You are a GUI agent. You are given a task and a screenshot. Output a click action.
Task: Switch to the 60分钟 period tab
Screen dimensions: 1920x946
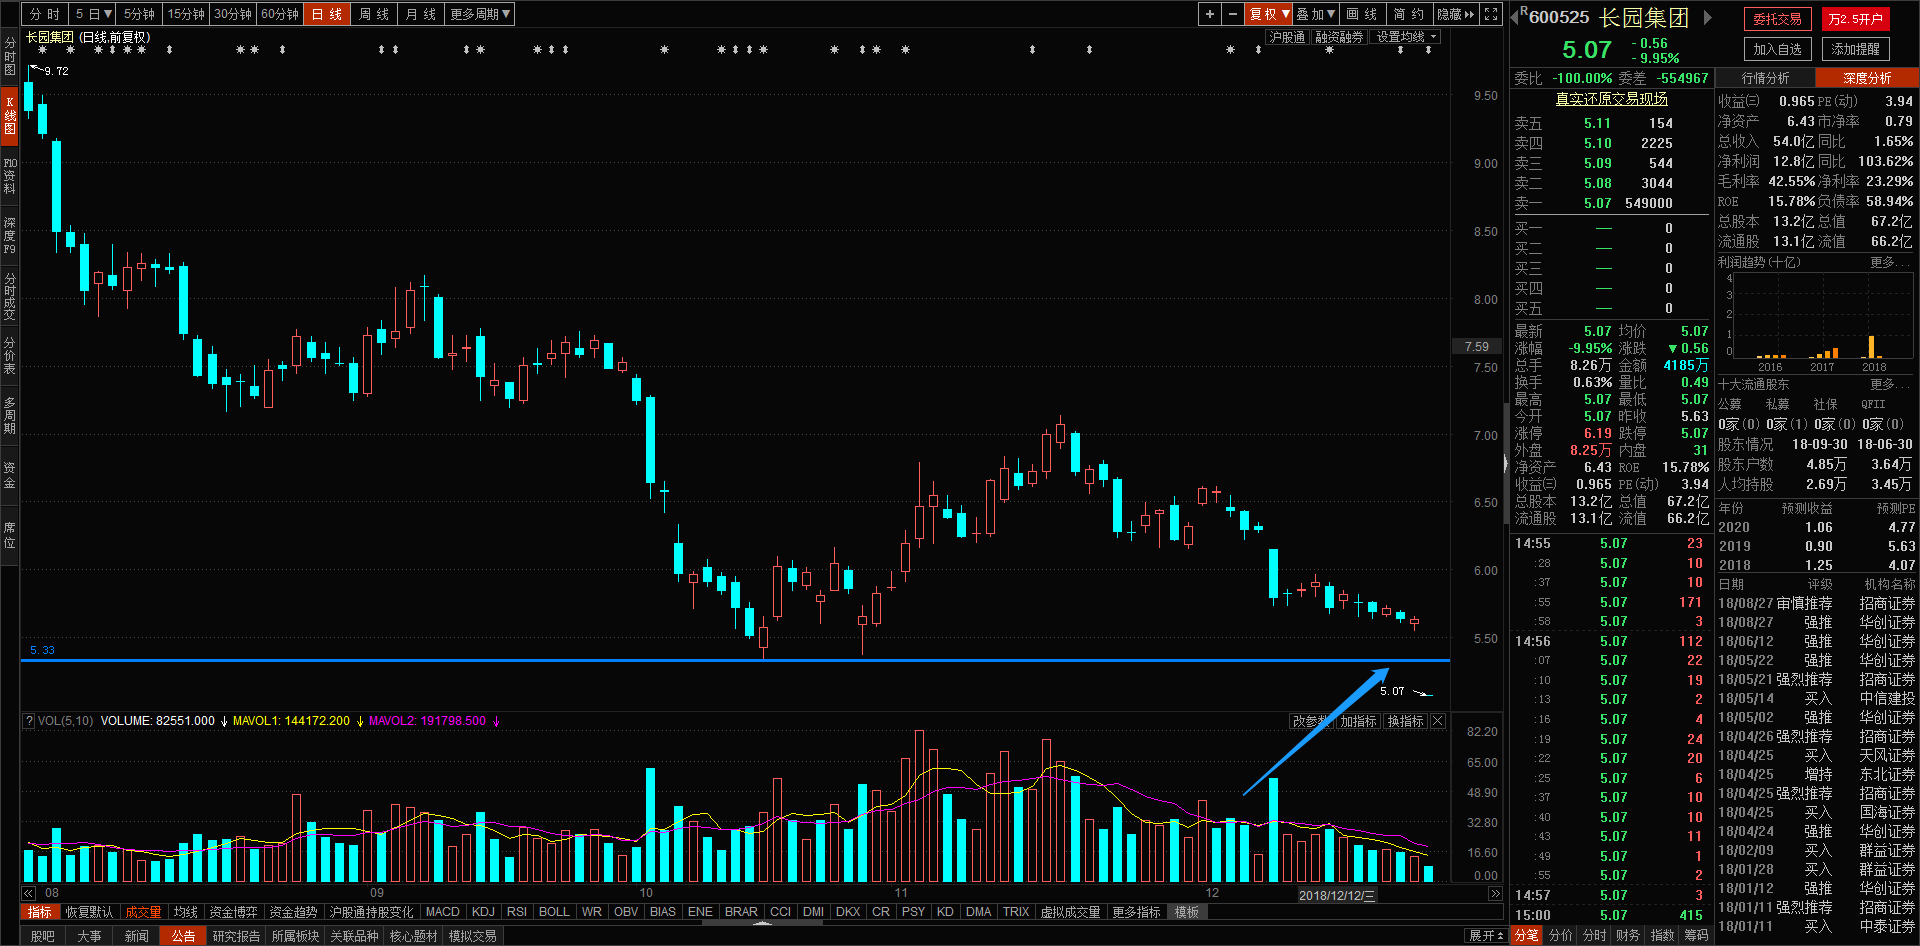click(x=280, y=14)
